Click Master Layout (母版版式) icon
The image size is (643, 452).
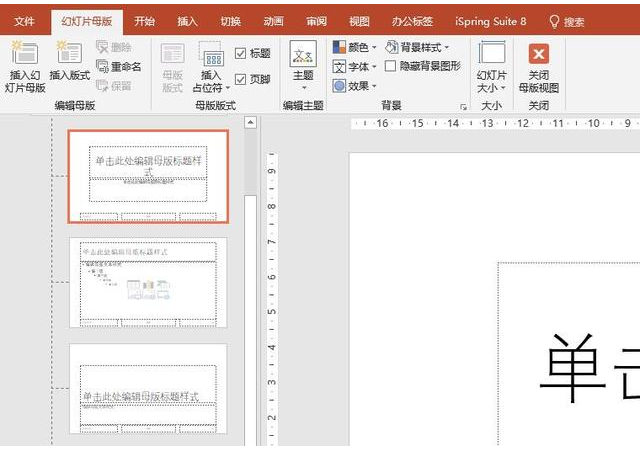click(173, 54)
